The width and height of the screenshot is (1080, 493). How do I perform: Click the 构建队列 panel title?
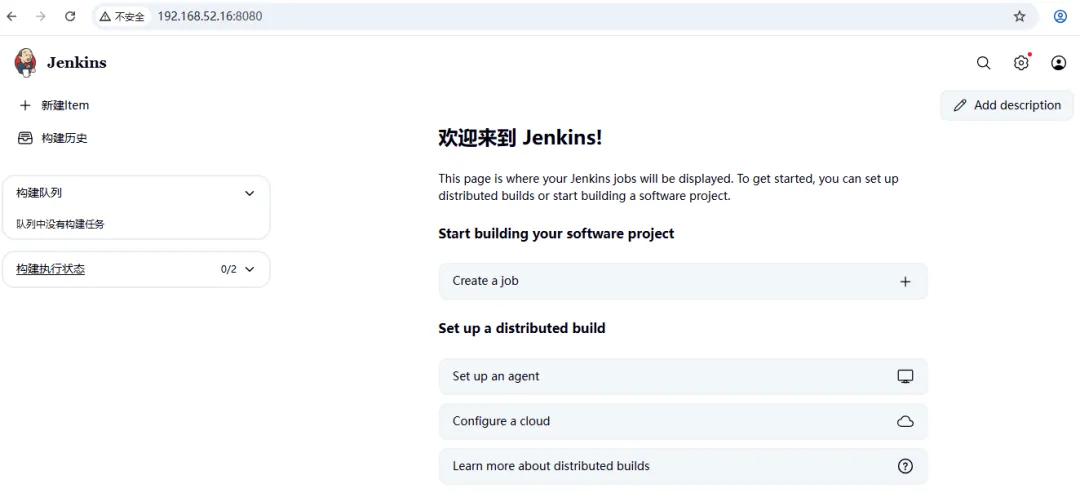39,193
